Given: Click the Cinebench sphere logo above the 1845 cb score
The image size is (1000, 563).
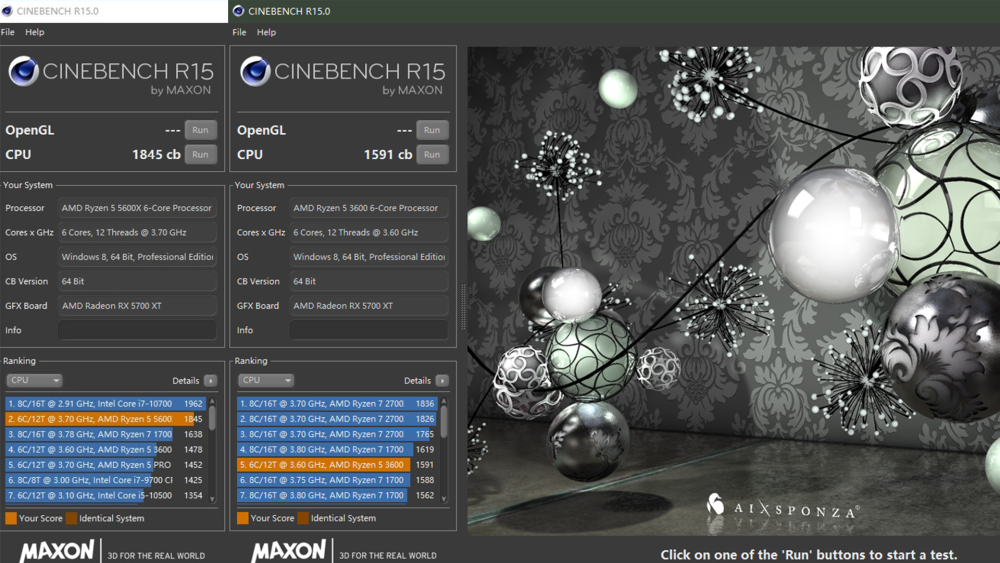Looking at the screenshot, I should click(24, 72).
